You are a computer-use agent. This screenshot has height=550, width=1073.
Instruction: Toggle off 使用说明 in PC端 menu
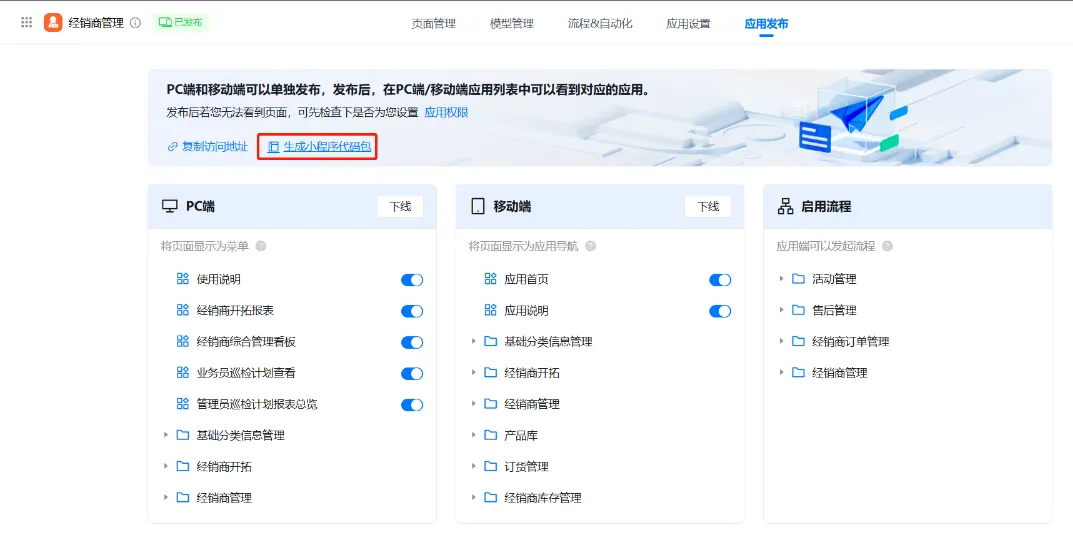[412, 280]
